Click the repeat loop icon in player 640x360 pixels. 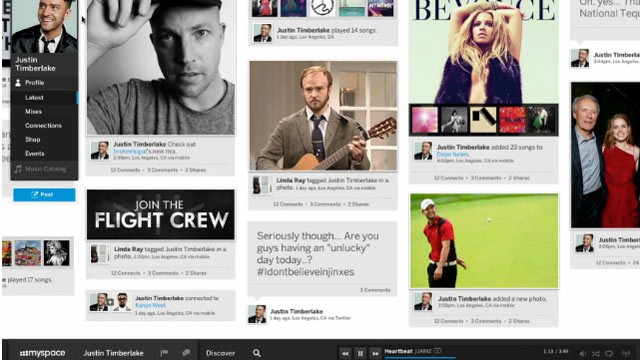(x=609, y=353)
